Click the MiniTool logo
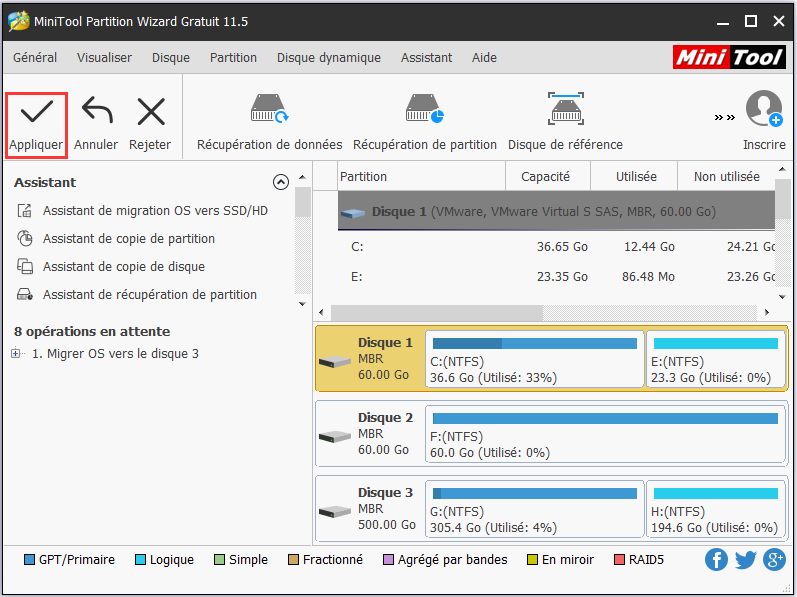The image size is (797, 597). tap(729, 57)
